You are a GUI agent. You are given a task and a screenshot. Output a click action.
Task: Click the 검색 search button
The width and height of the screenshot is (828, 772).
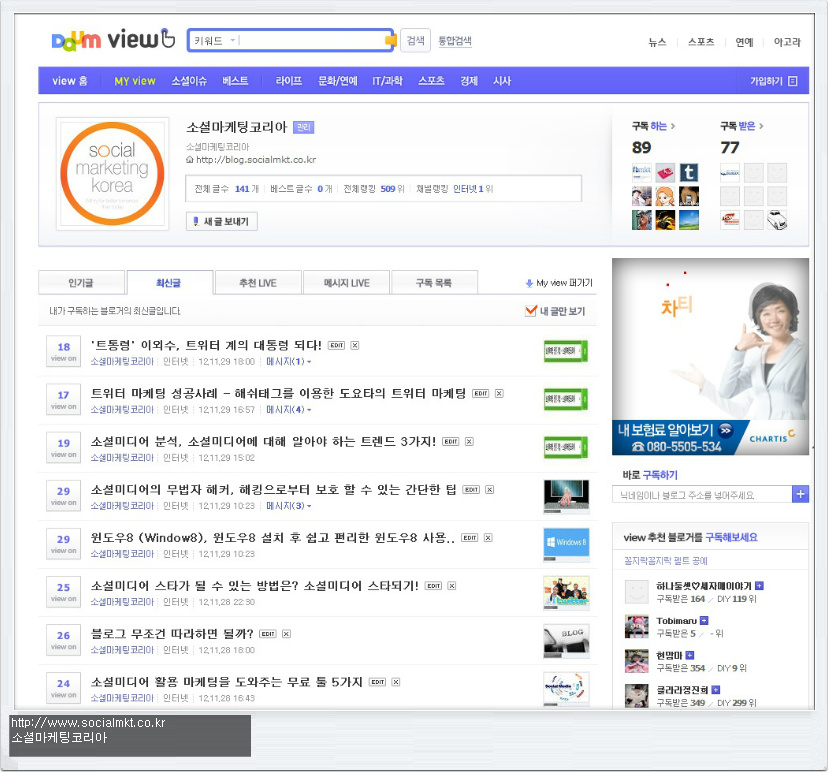416,40
